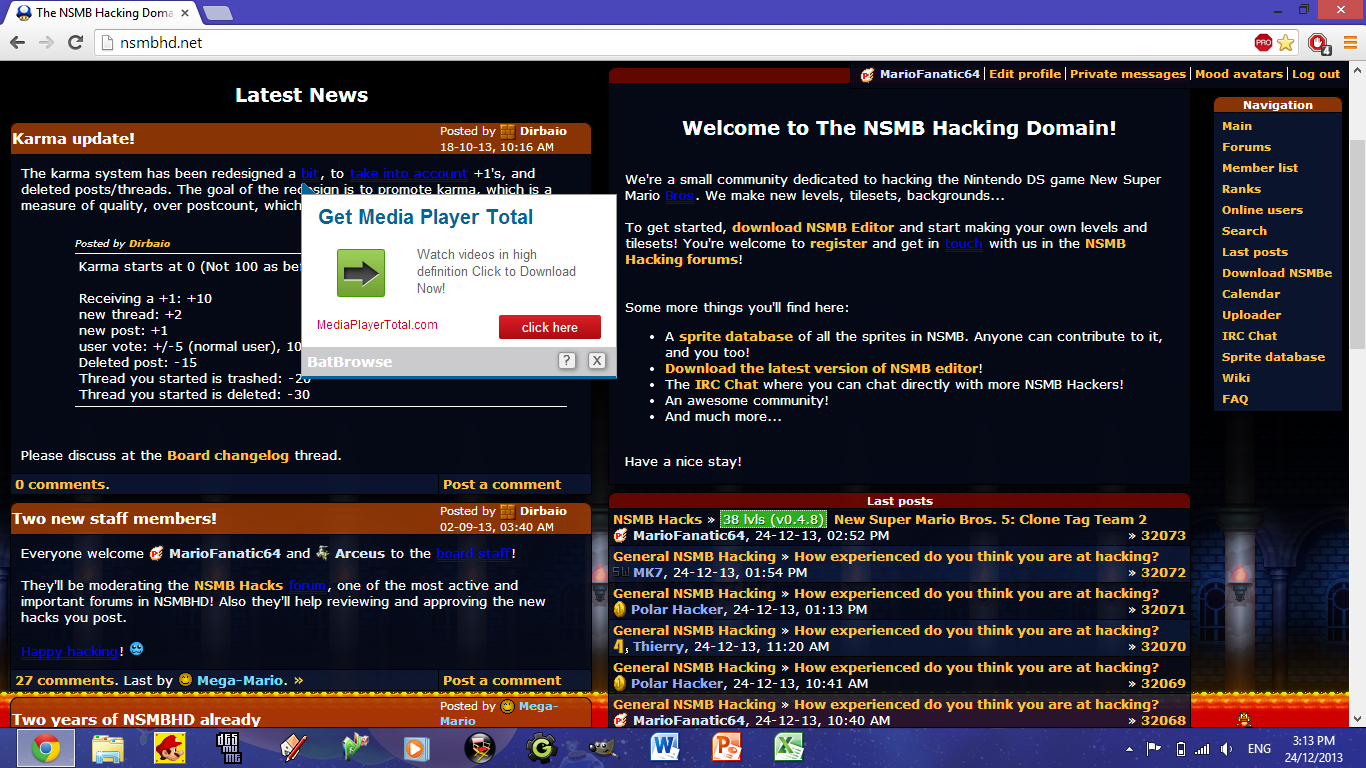Open Thierry's profile in Last posts
This screenshot has width=1366, height=768.
click(x=658, y=646)
